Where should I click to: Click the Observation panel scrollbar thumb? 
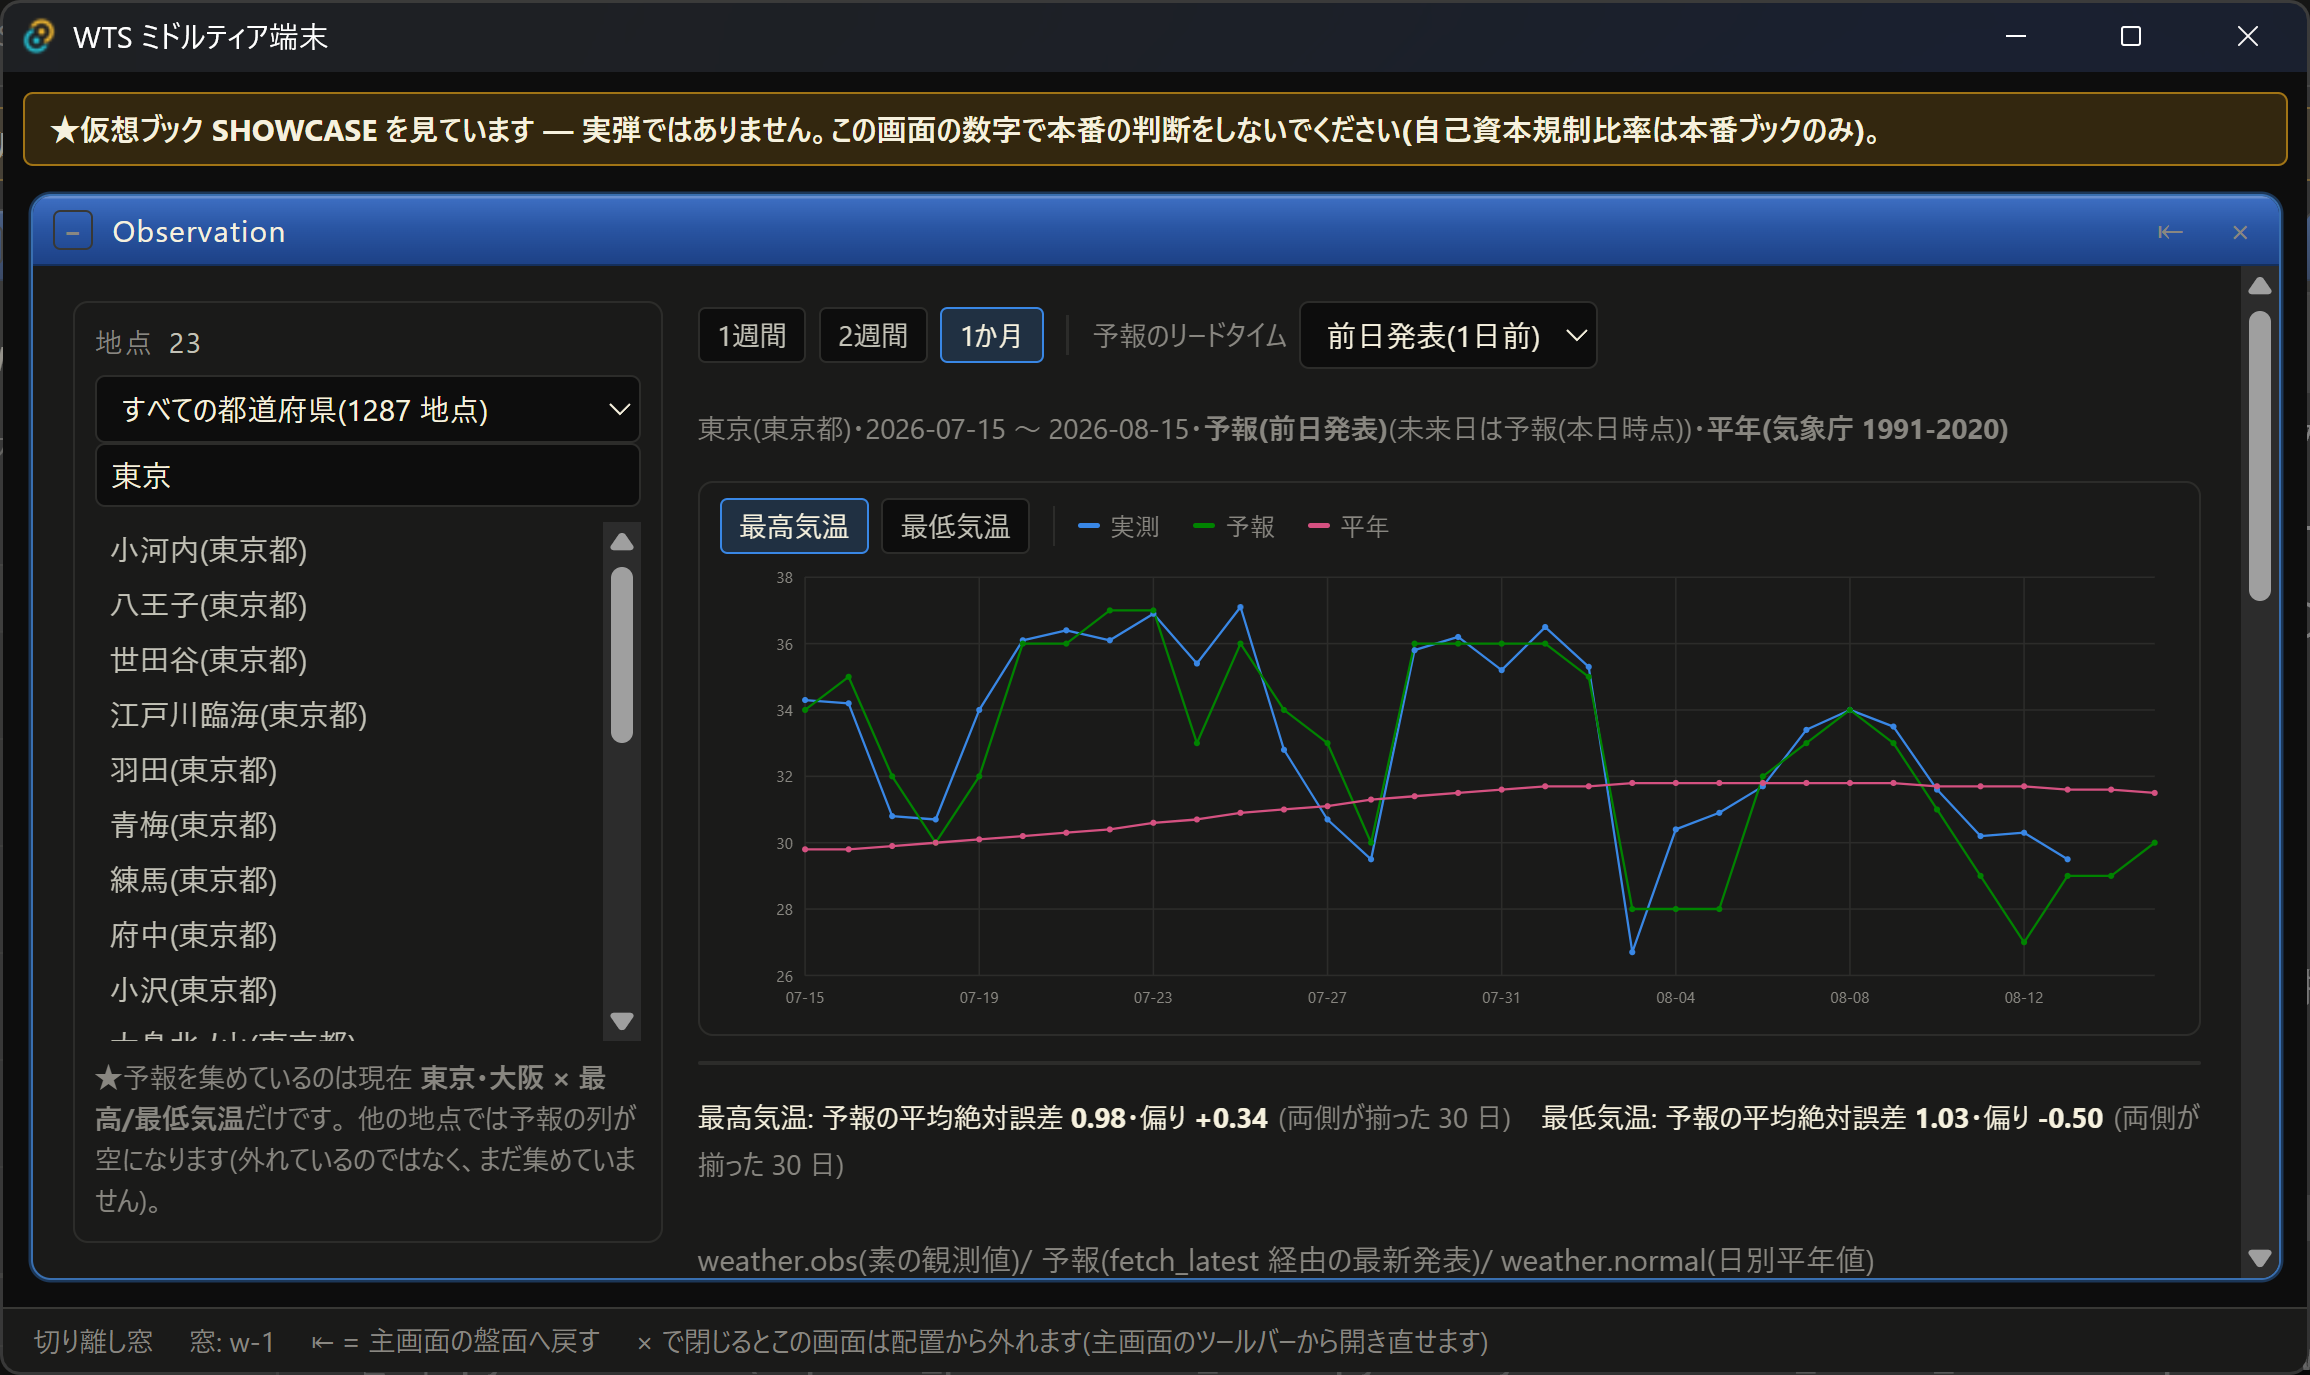[x=2260, y=456]
